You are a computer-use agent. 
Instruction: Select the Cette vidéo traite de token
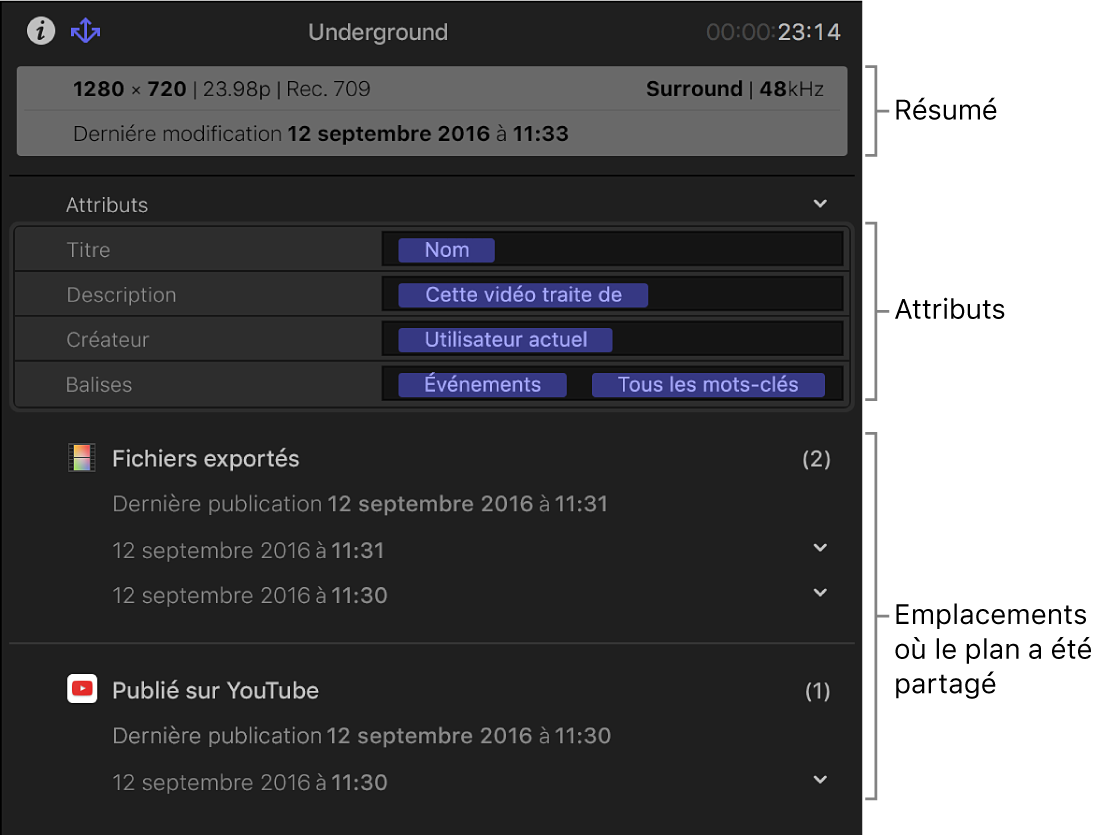[x=523, y=295]
